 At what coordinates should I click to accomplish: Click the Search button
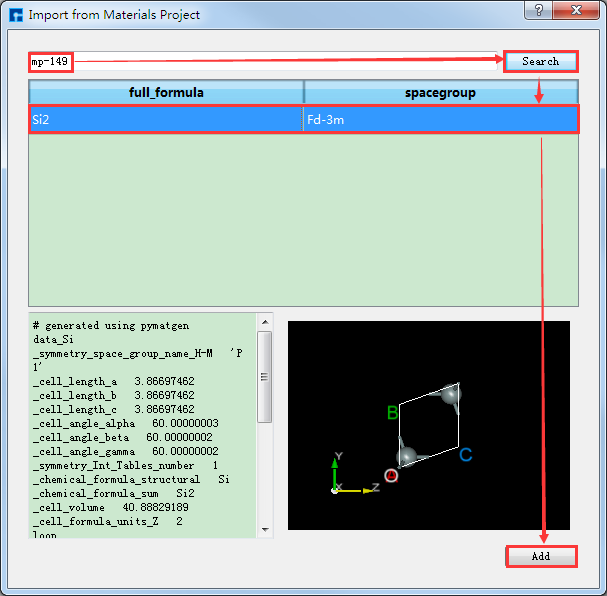540,61
